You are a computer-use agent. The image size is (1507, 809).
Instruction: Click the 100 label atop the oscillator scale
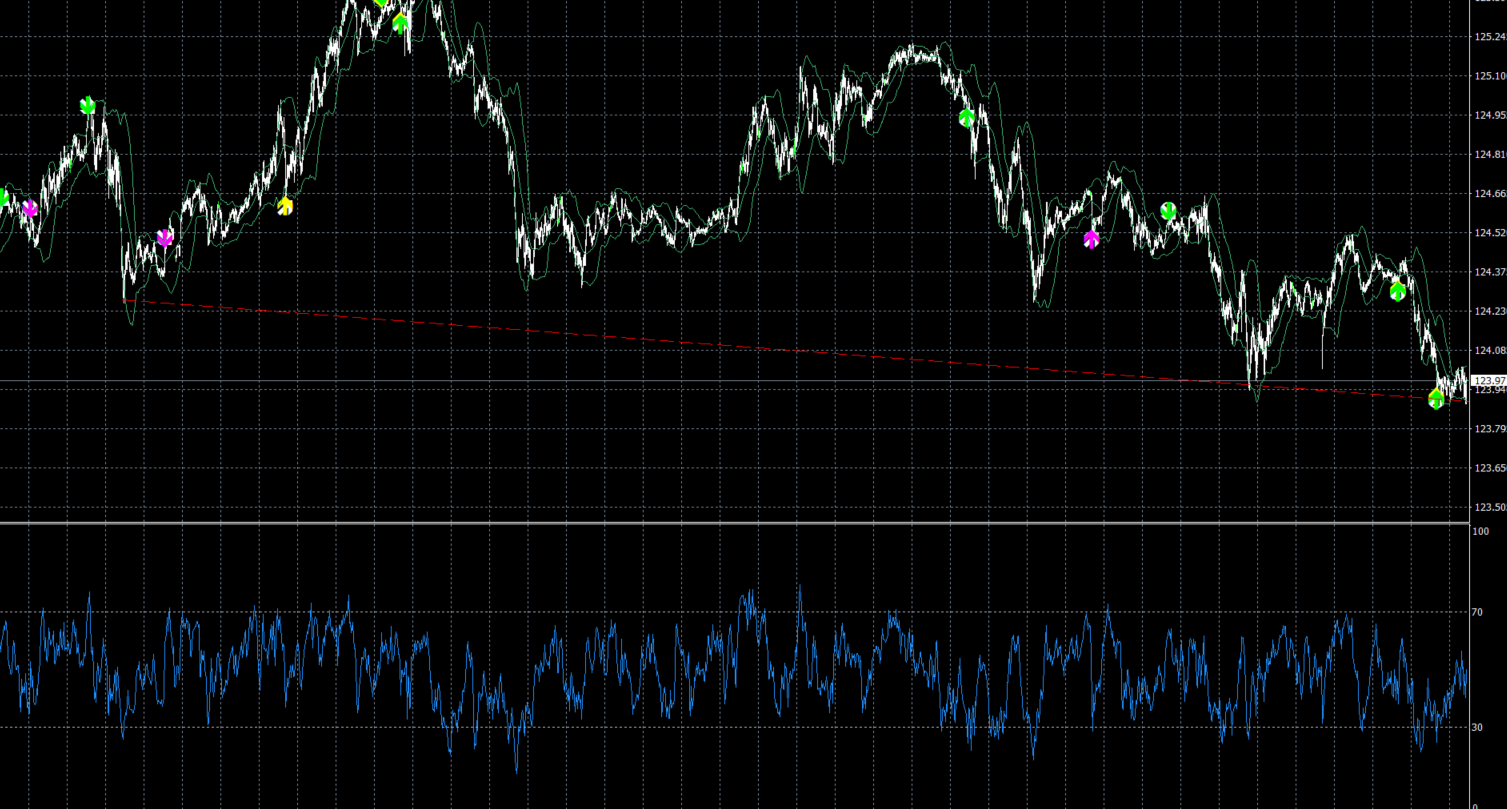click(1481, 531)
